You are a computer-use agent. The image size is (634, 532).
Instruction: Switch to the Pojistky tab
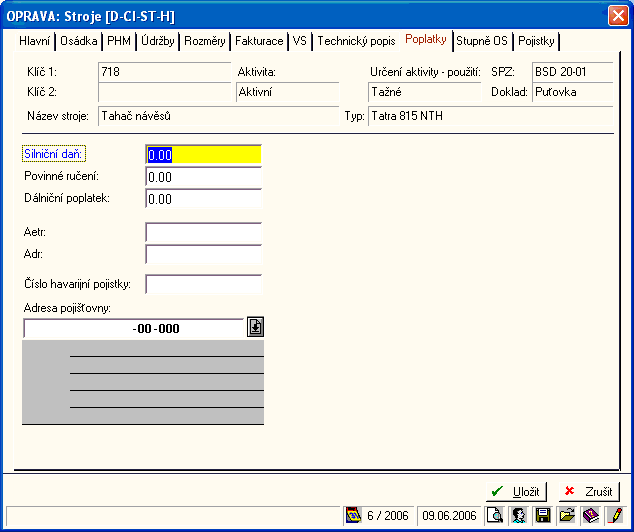[x=536, y=41]
